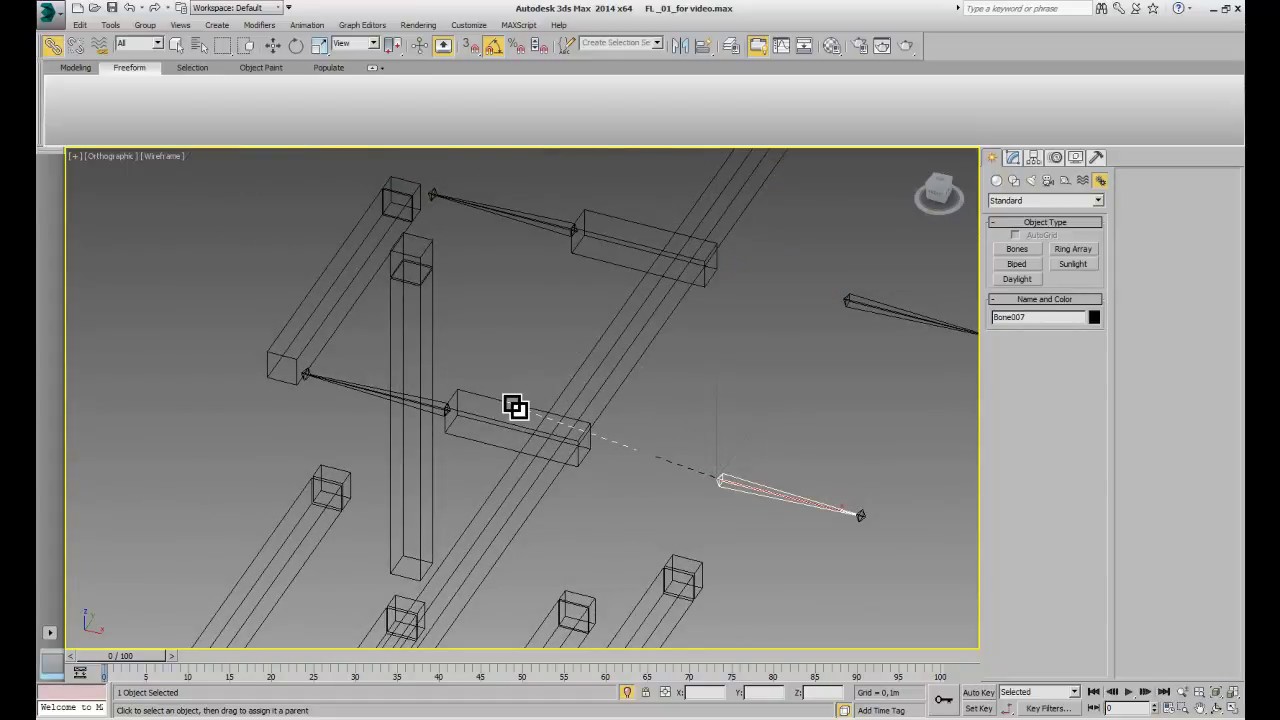Open the Rendering menu

pyautogui.click(x=418, y=25)
